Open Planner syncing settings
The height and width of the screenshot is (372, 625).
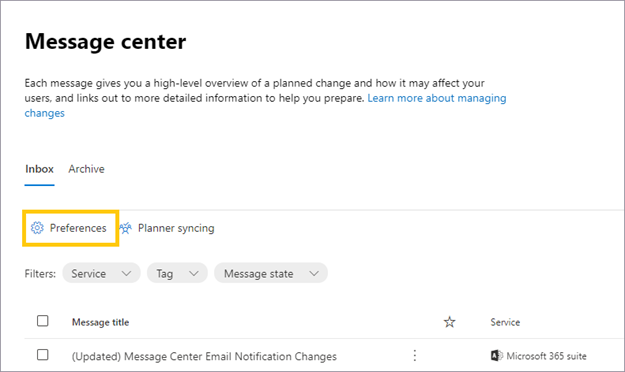click(x=167, y=228)
